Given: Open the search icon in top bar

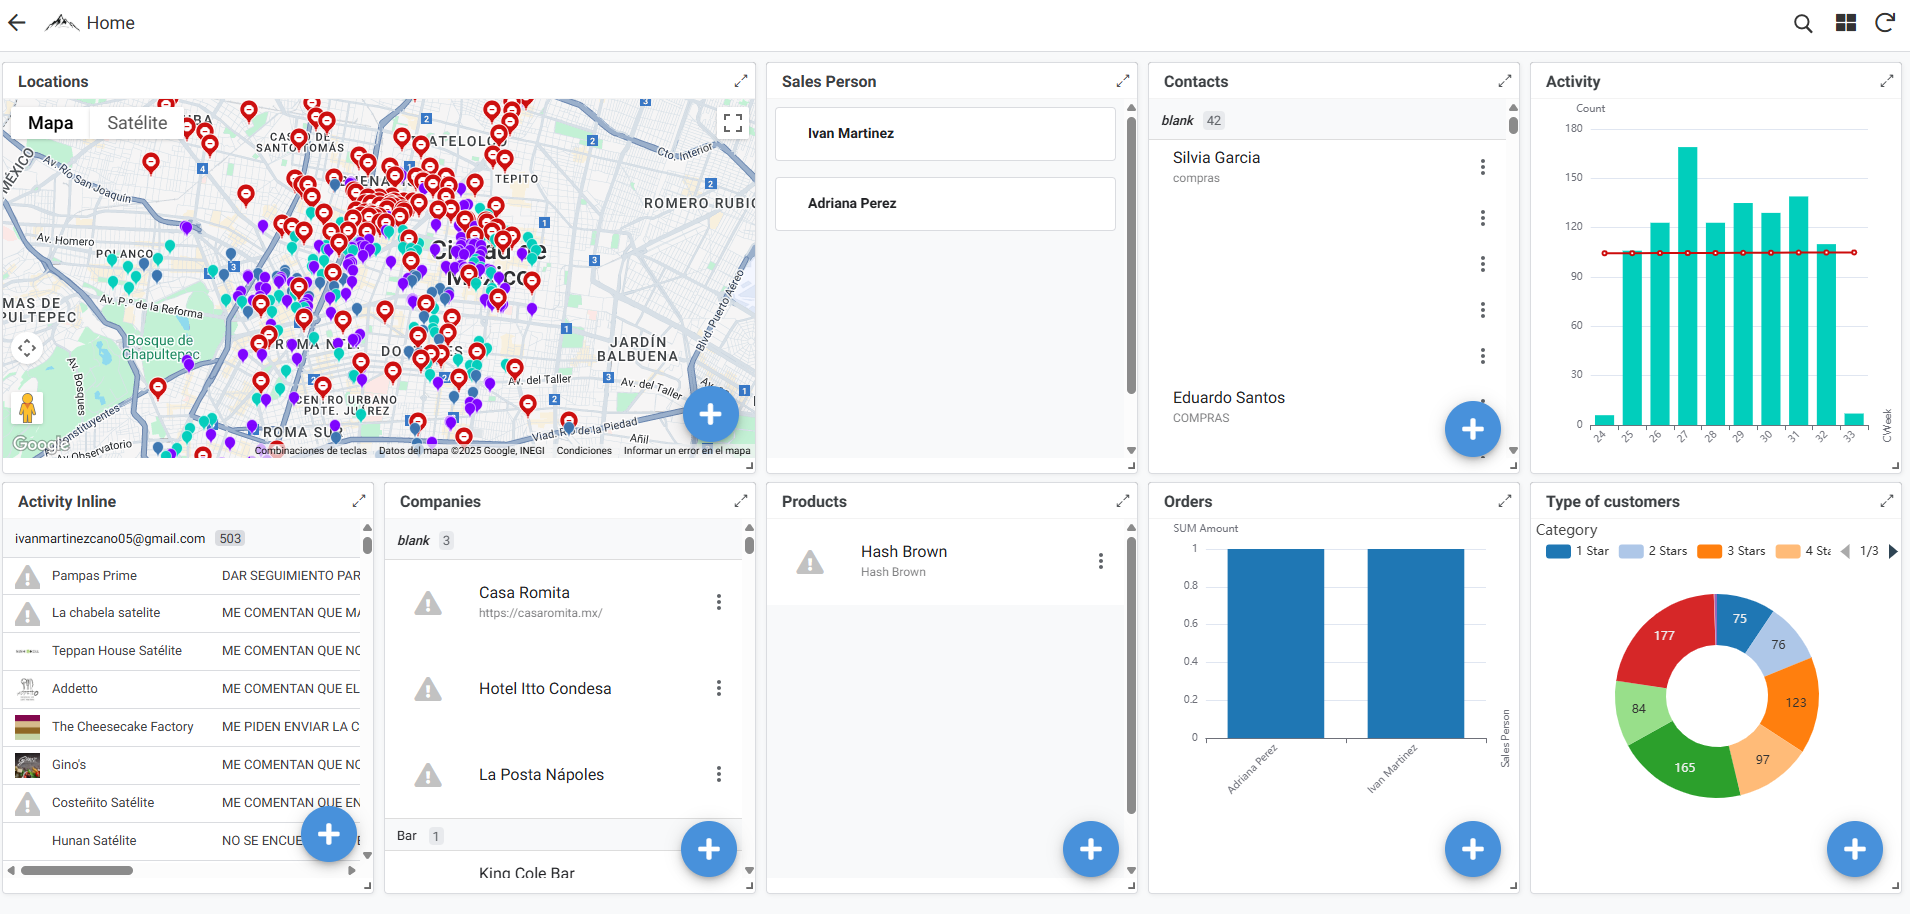Looking at the screenshot, I should point(1803,23).
